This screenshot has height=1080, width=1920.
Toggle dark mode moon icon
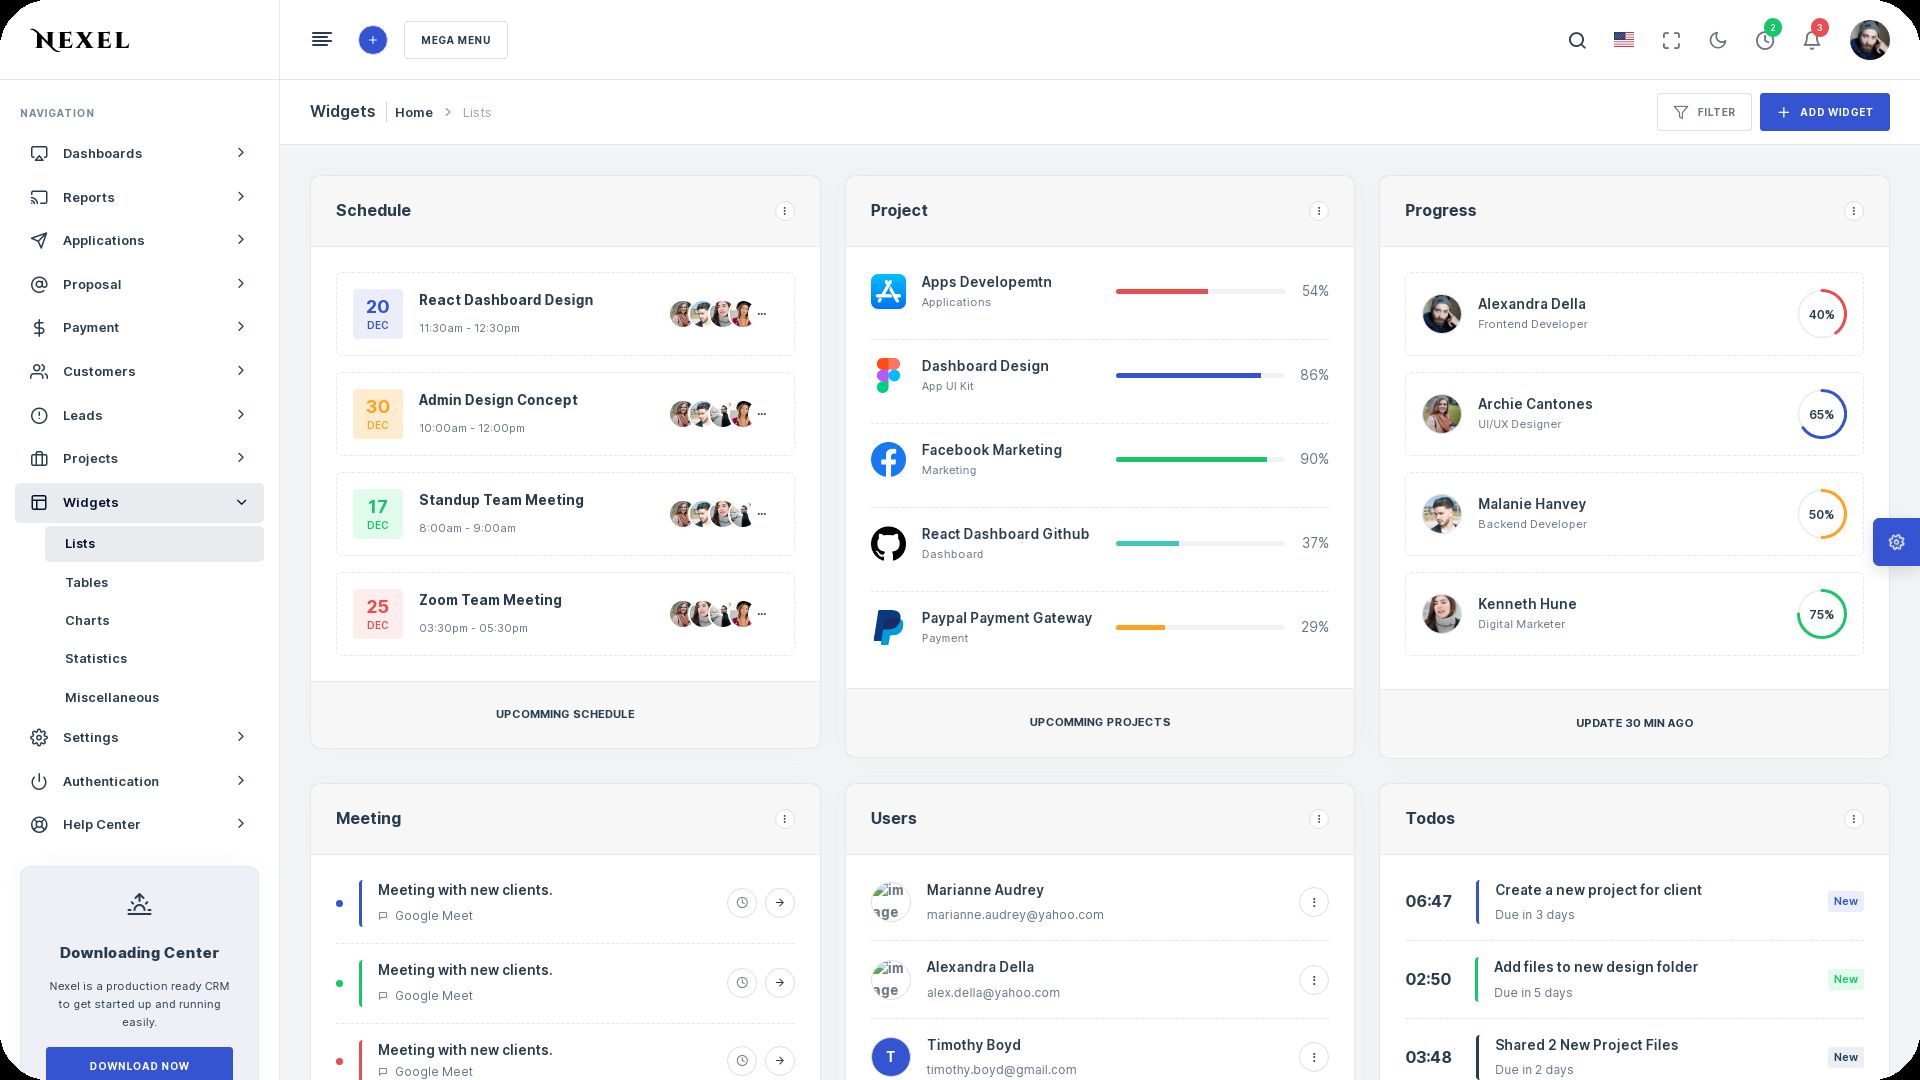[1718, 40]
